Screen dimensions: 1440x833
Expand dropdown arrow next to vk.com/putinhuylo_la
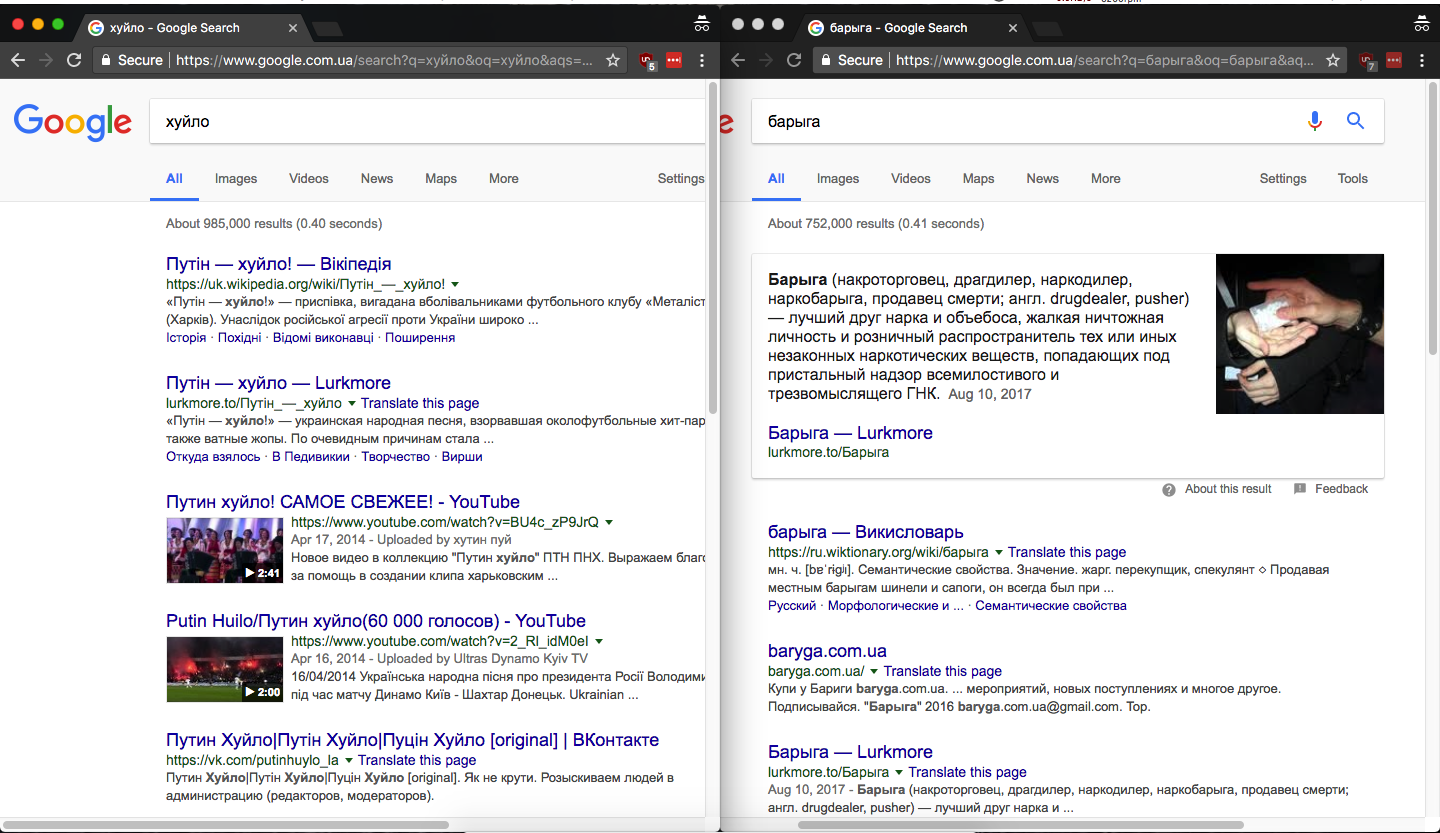pyautogui.click(x=349, y=761)
